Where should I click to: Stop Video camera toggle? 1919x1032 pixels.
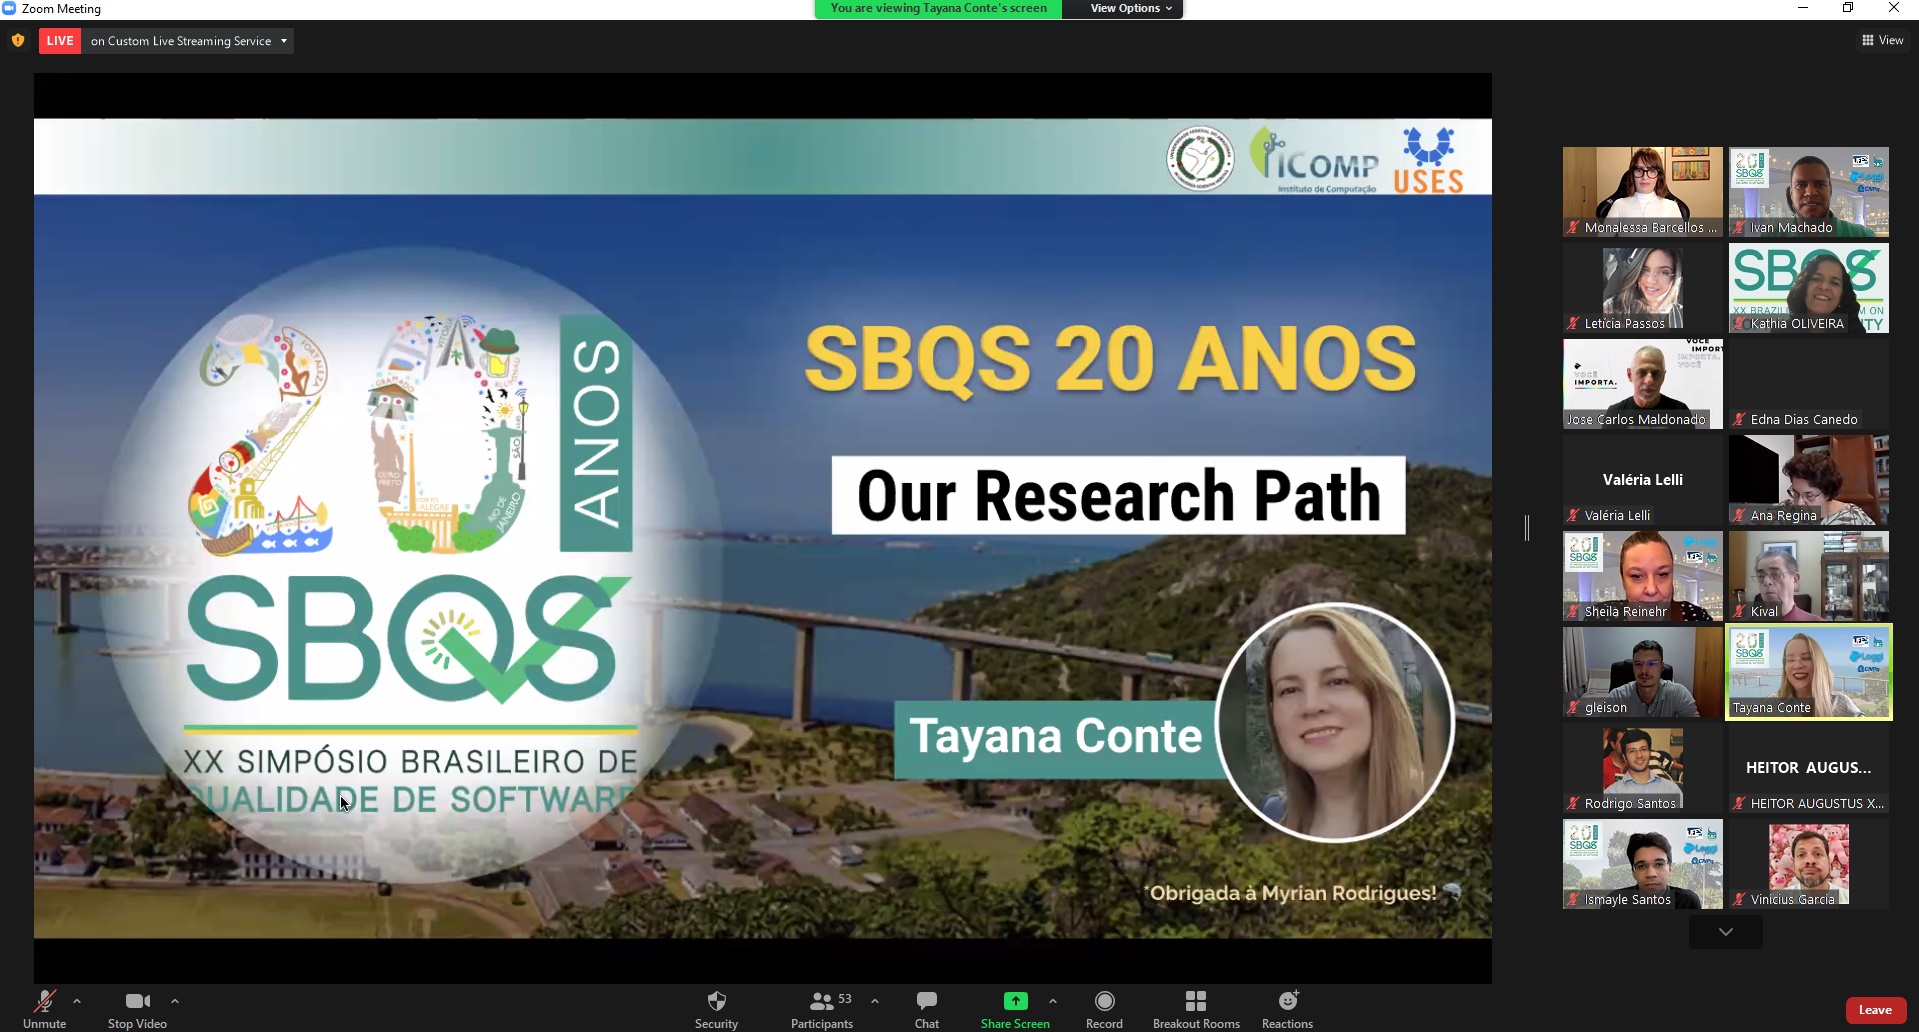pyautogui.click(x=137, y=1008)
